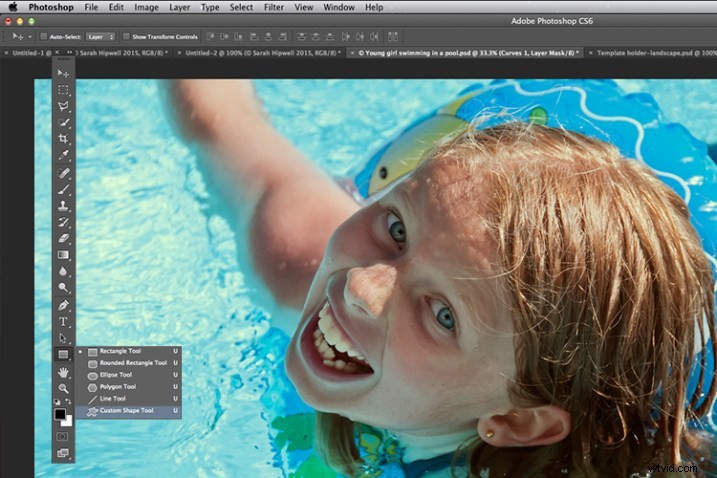717x478 pixels.
Task: Enable the Auto-Select checkbox
Action: coord(44,37)
